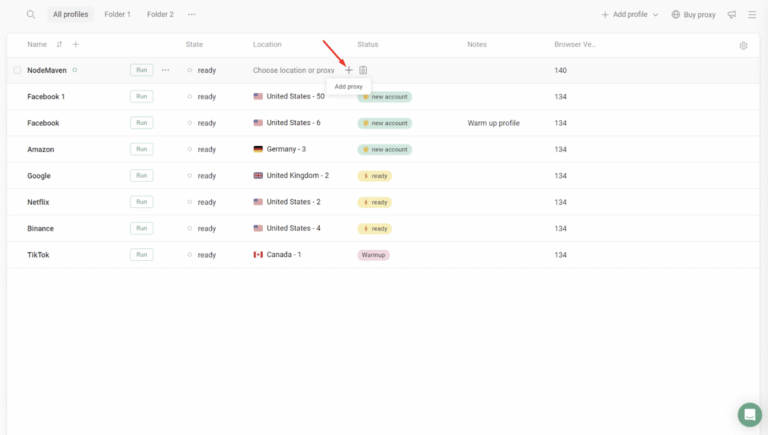Open the table column settings gear

(743, 45)
